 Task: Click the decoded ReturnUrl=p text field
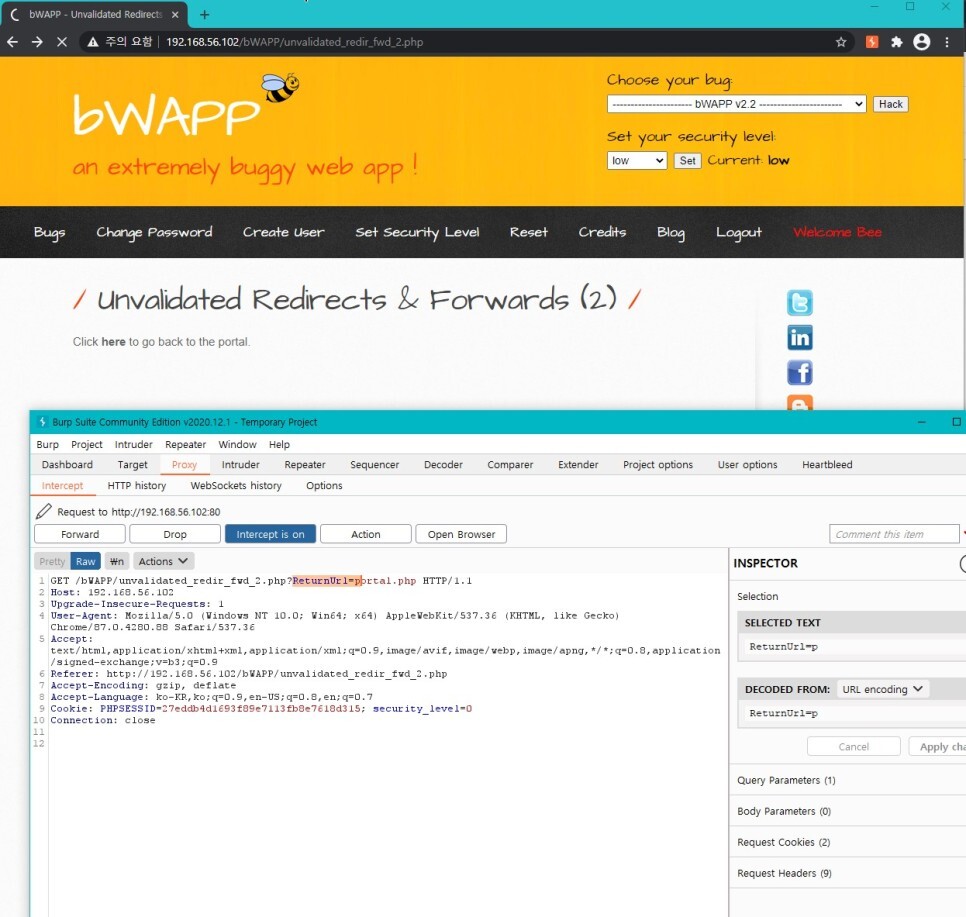(x=852, y=713)
